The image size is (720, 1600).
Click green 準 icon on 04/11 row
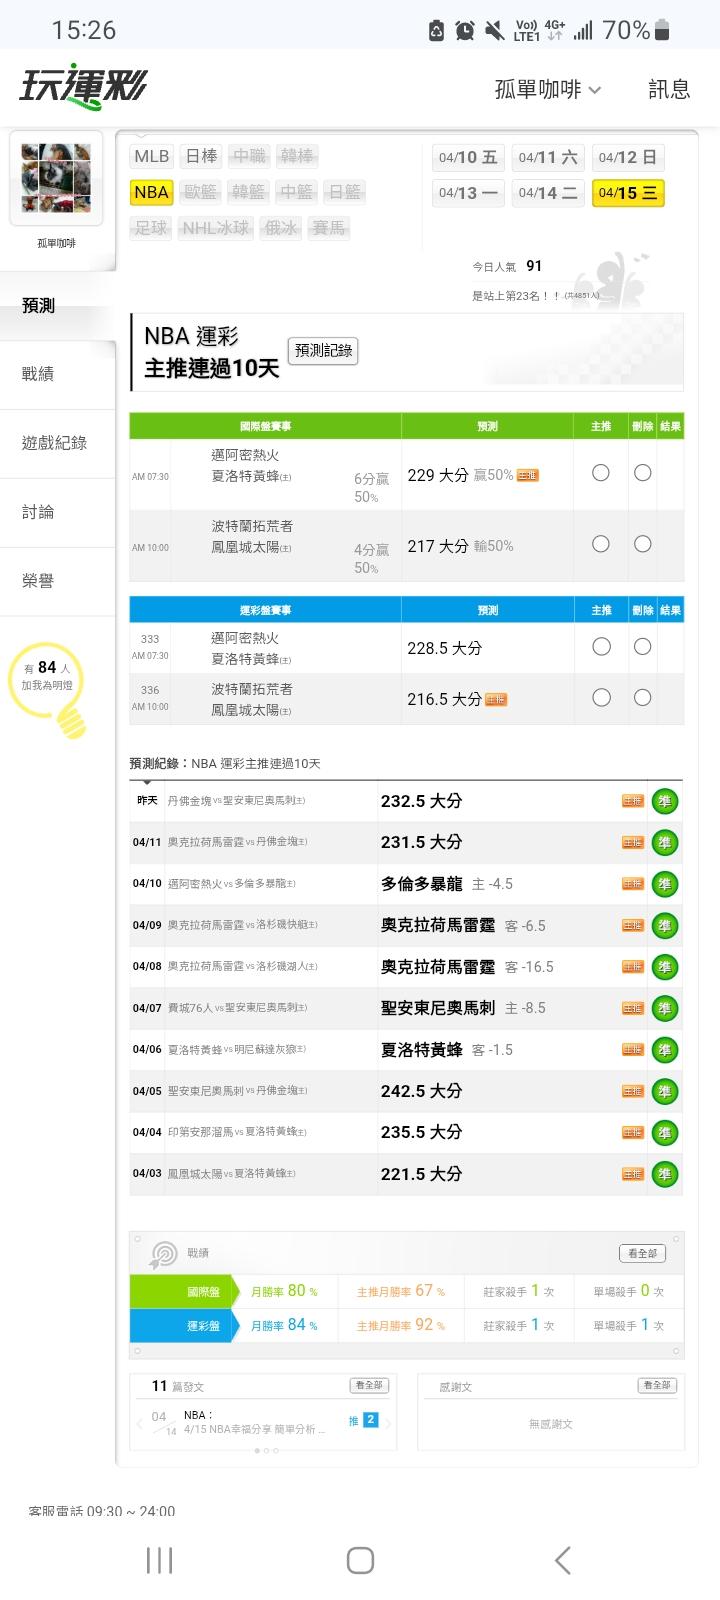pos(664,843)
